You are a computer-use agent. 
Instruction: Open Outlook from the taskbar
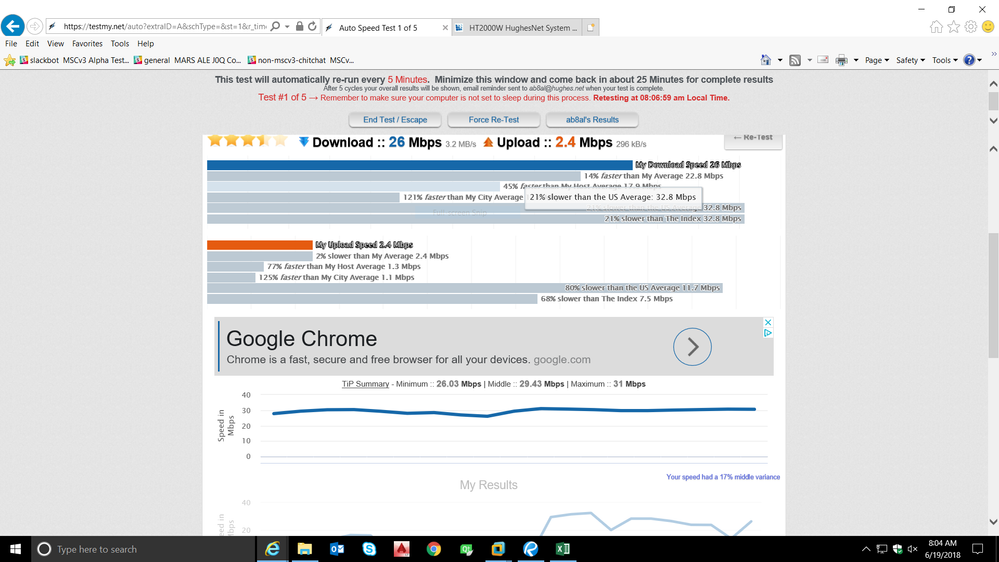[337, 549]
